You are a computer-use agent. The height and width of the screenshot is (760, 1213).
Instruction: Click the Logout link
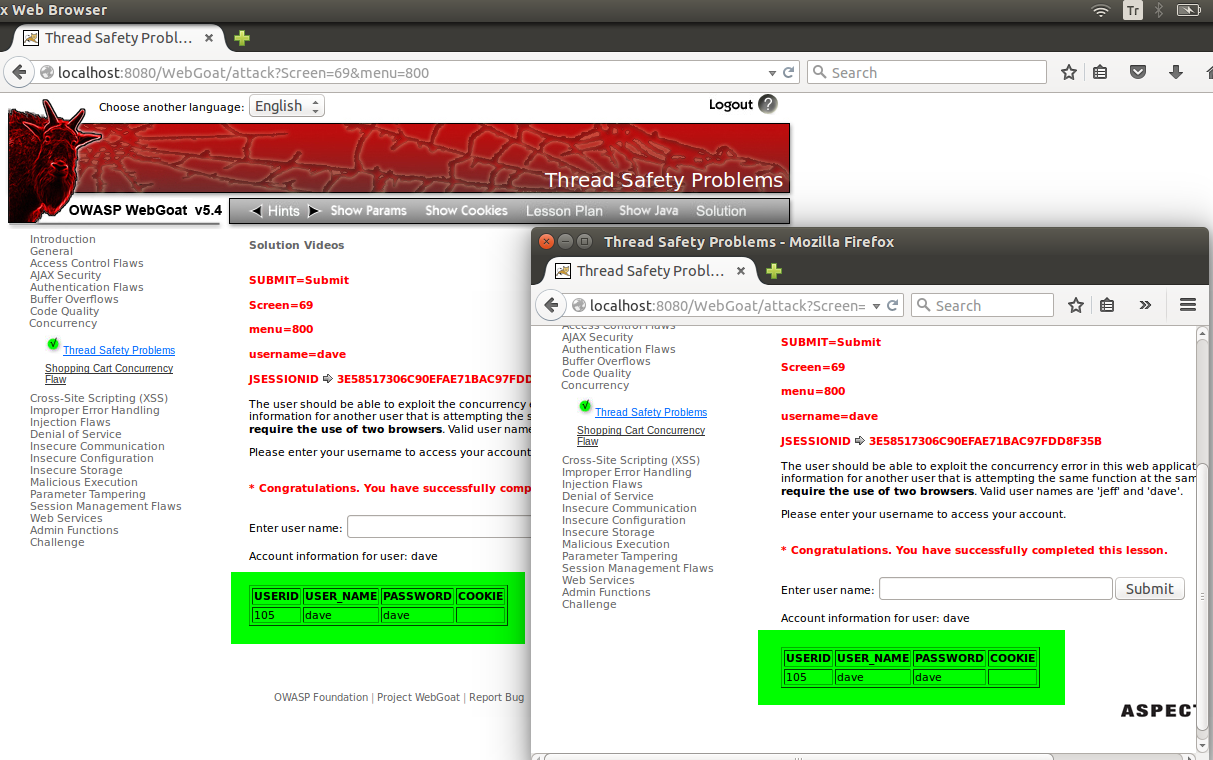731,105
